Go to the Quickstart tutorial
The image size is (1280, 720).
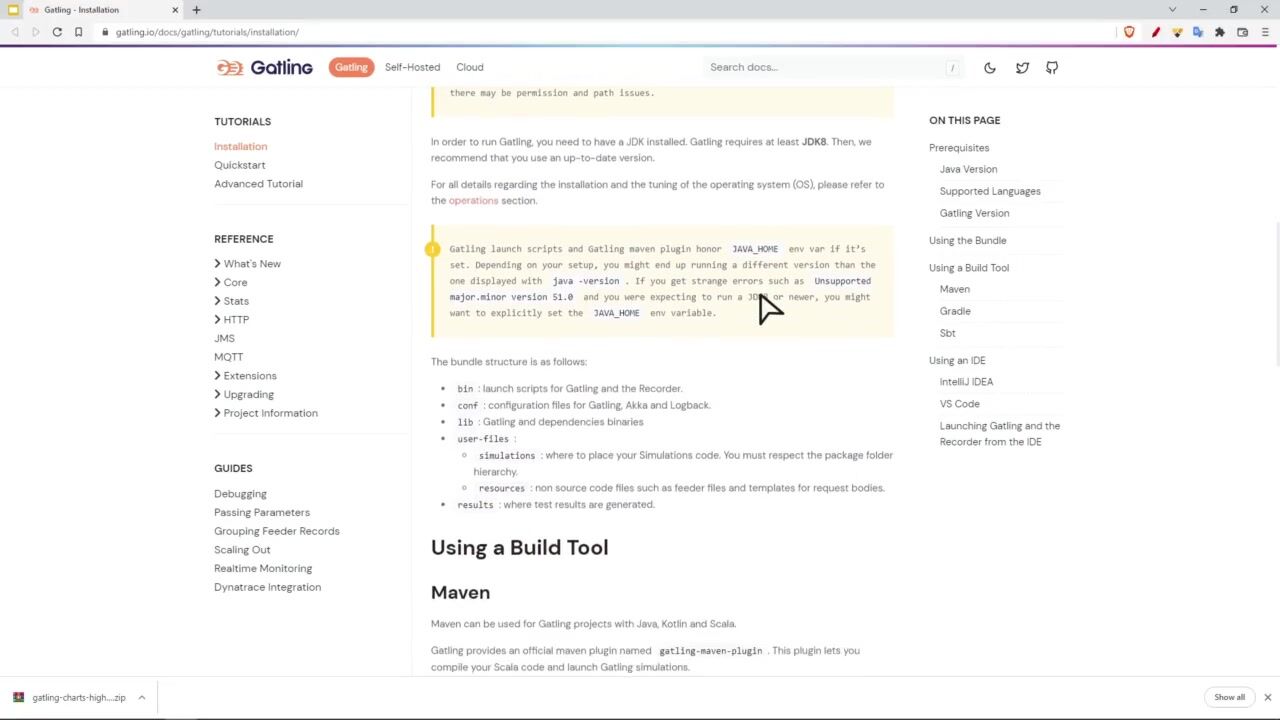(239, 165)
